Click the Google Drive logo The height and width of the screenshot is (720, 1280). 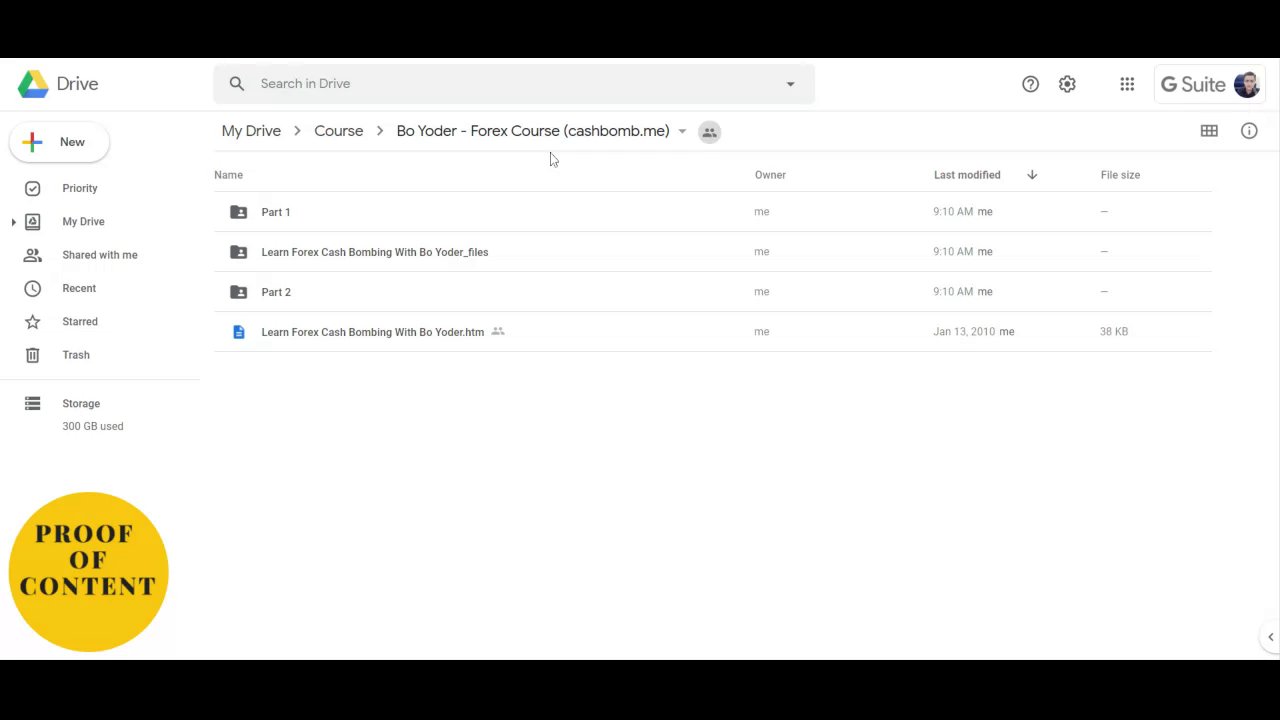coord(33,84)
